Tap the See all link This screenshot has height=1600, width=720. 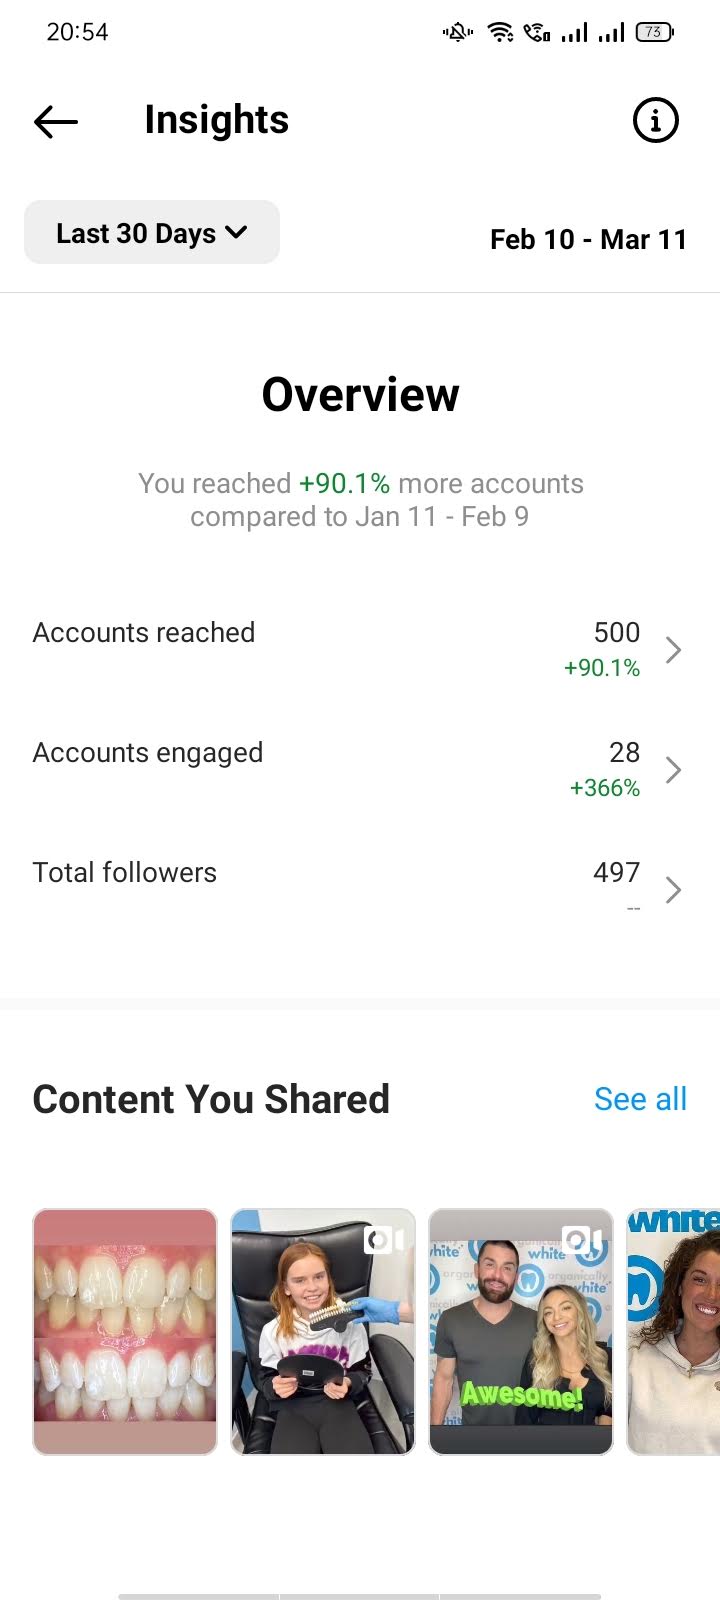pyautogui.click(x=640, y=1099)
